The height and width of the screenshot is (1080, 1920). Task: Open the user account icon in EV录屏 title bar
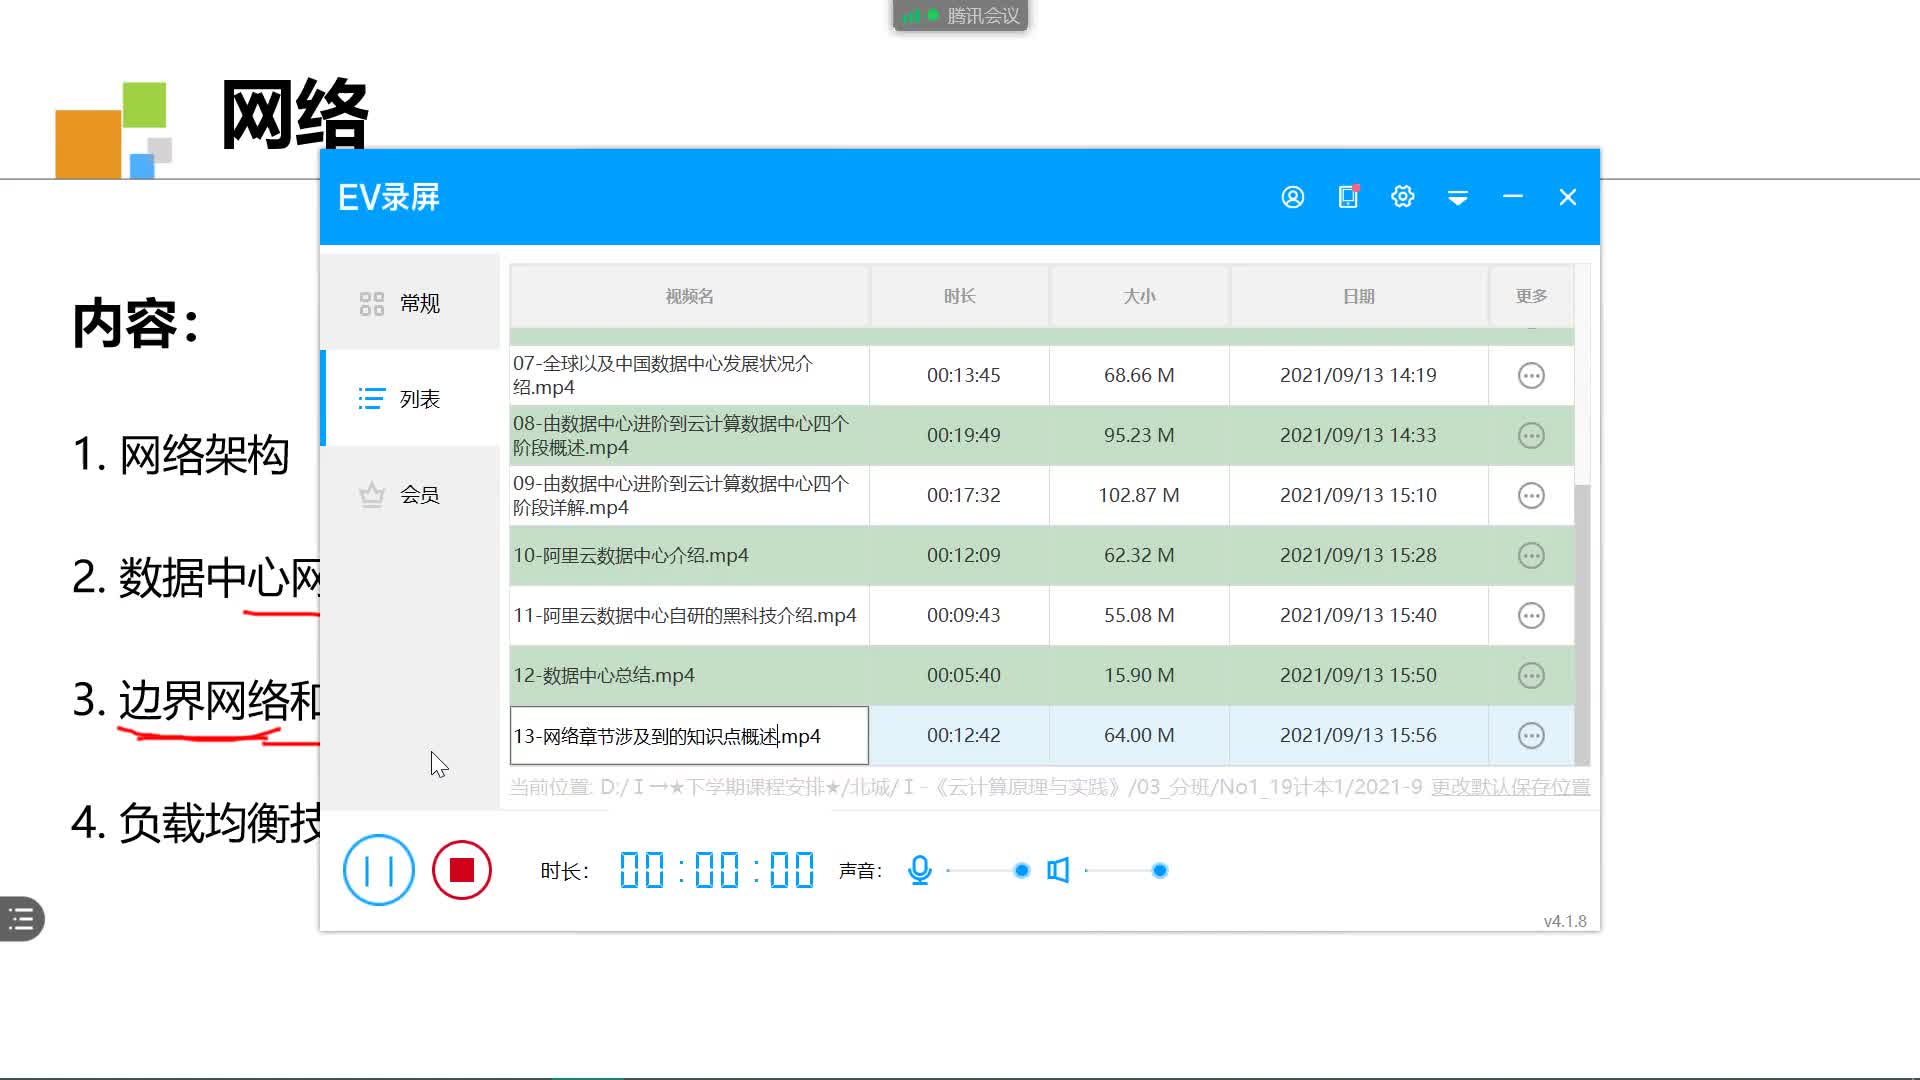(1292, 197)
